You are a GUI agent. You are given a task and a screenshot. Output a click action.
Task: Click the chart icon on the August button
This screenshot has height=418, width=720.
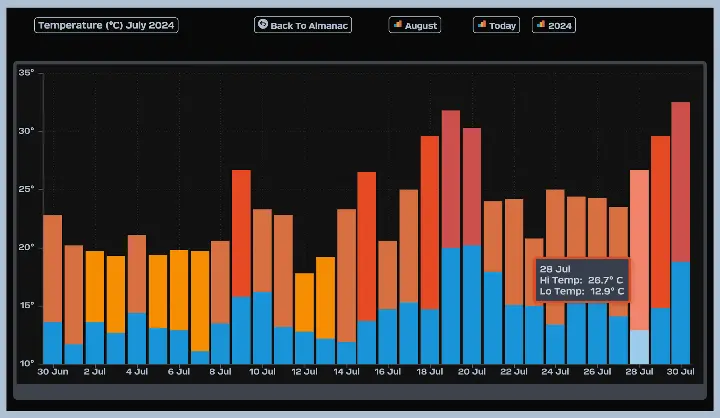pyautogui.click(x=397, y=25)
